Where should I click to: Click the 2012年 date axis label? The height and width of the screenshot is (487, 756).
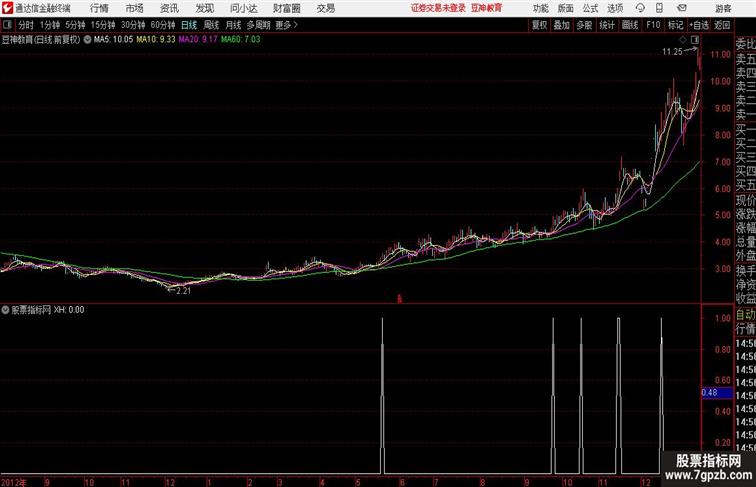pyautogui.click(x=14, y=482)
